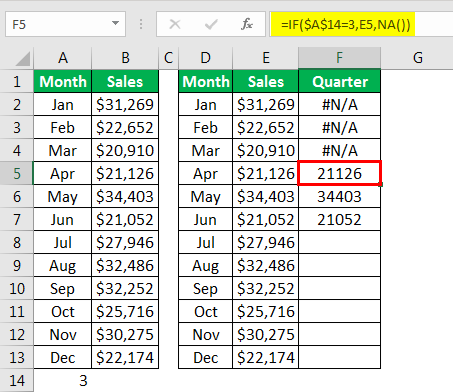Click Sales header cell in column B
The height and width of the screenshot is (392, 453).
[x=125, y=81]
